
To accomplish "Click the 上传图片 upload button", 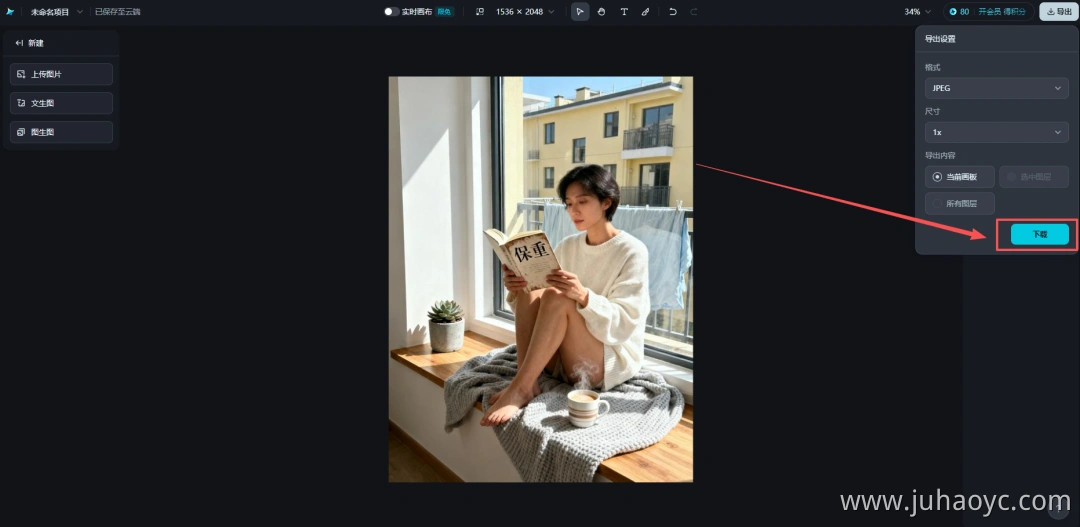I will 61,74.
